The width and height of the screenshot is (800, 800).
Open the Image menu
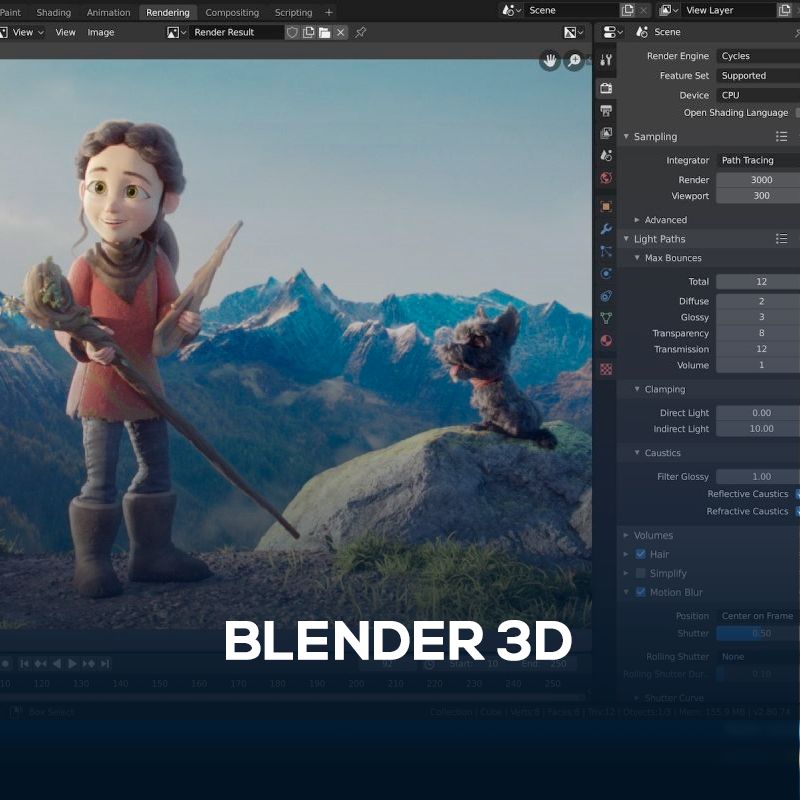click(101, 32)
